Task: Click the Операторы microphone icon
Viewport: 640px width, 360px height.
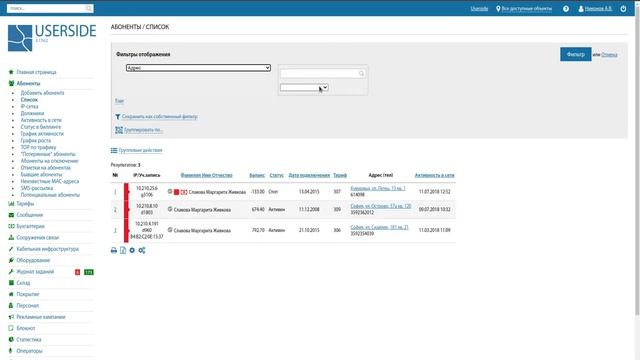Action: point(11,351)
